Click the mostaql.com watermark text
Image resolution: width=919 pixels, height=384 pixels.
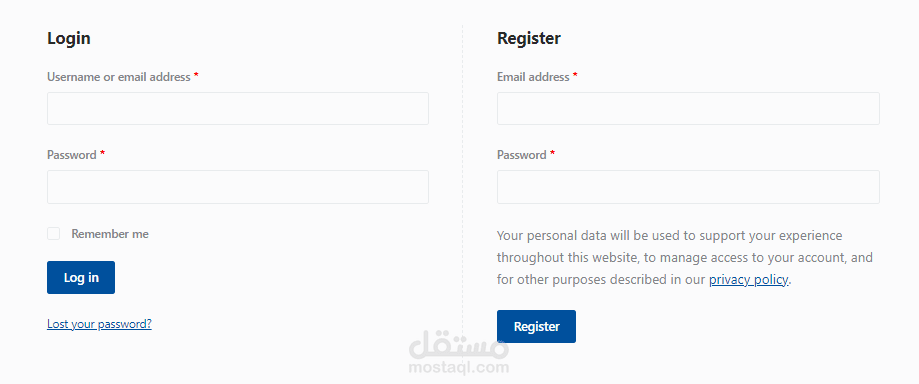point(459,368)
